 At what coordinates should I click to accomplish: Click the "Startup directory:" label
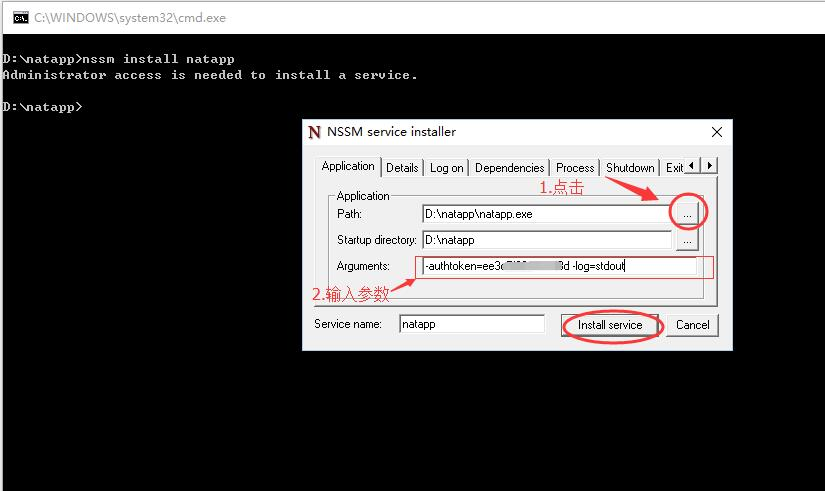[377, 240]
